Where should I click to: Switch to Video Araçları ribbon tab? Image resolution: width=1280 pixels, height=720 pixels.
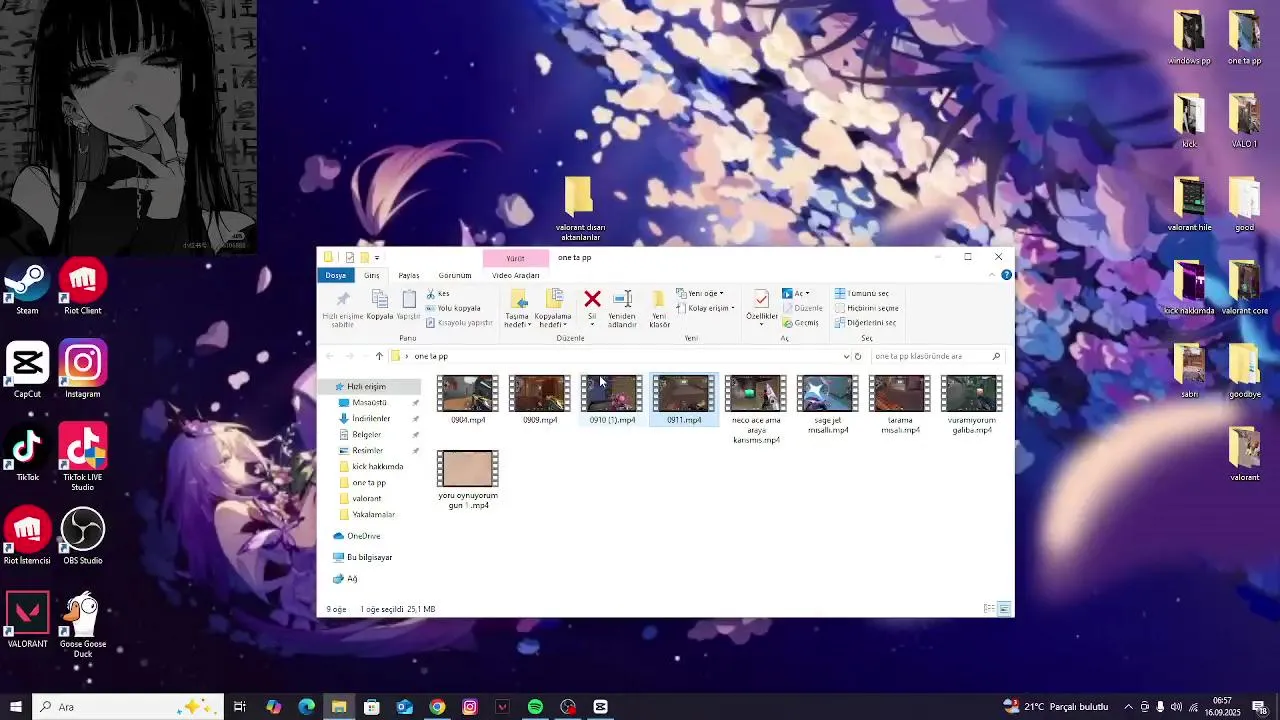(516, 275)
